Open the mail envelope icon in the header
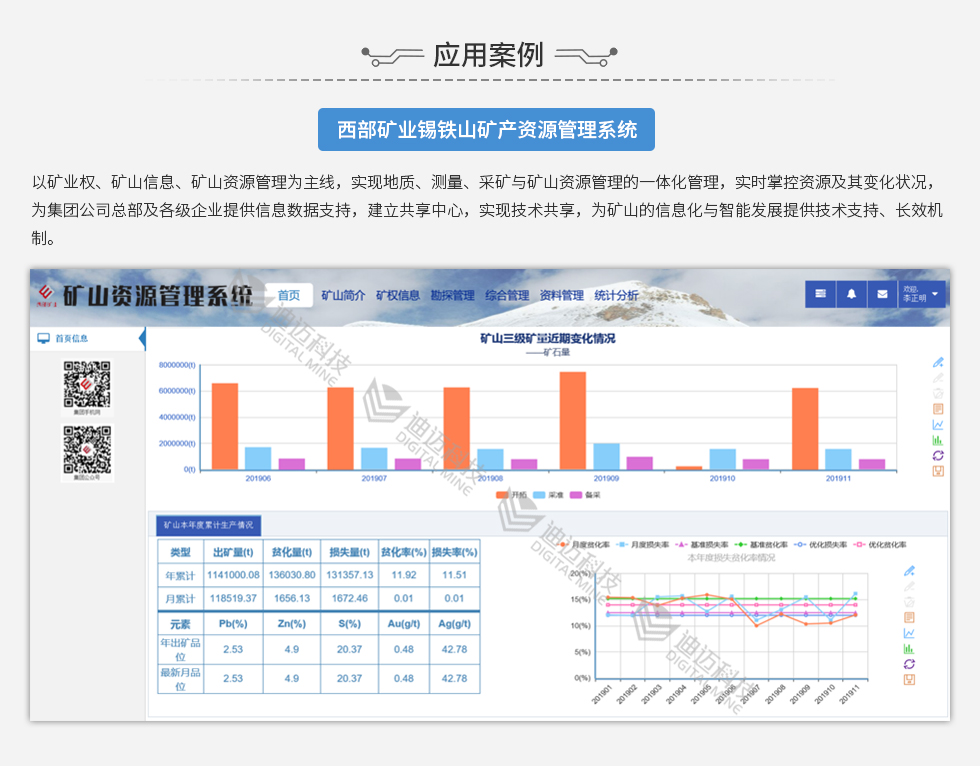 pyautogui.click(x=880, y=294)
